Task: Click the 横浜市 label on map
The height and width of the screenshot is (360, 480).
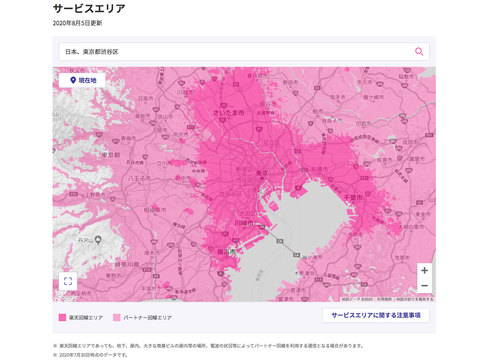Action: 227,252
